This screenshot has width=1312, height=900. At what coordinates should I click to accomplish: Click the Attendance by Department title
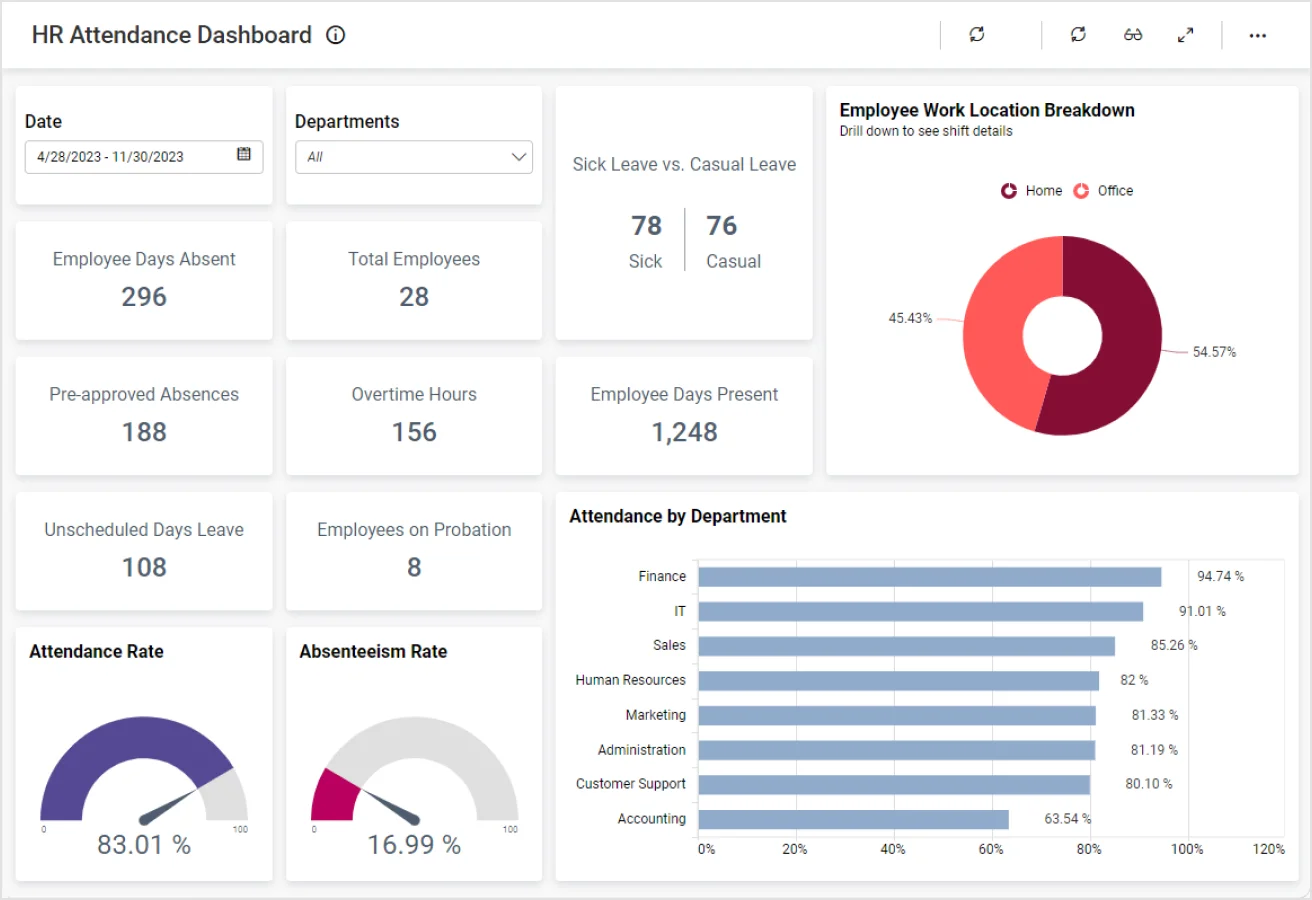pyautogui.click(x=678, y=516)
